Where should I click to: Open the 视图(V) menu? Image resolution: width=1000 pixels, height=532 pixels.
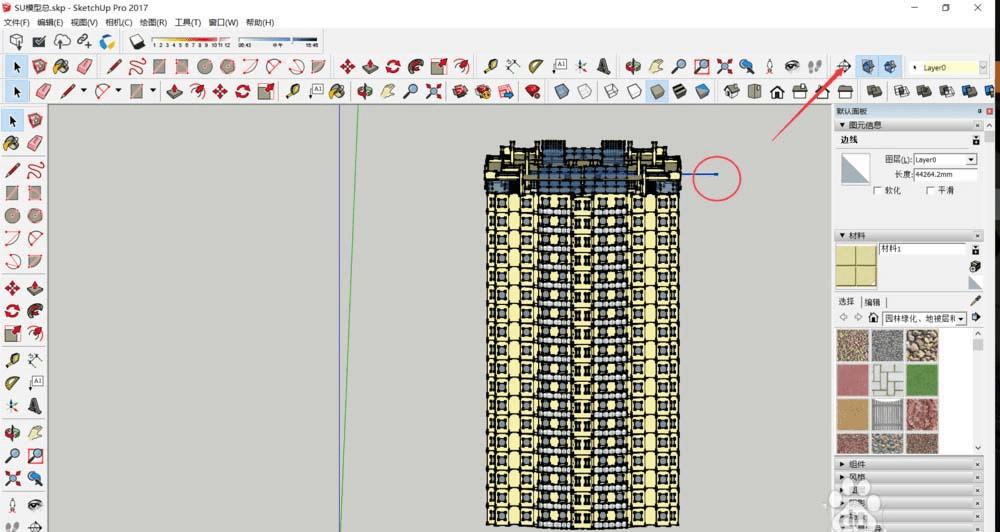click(84, 22)
